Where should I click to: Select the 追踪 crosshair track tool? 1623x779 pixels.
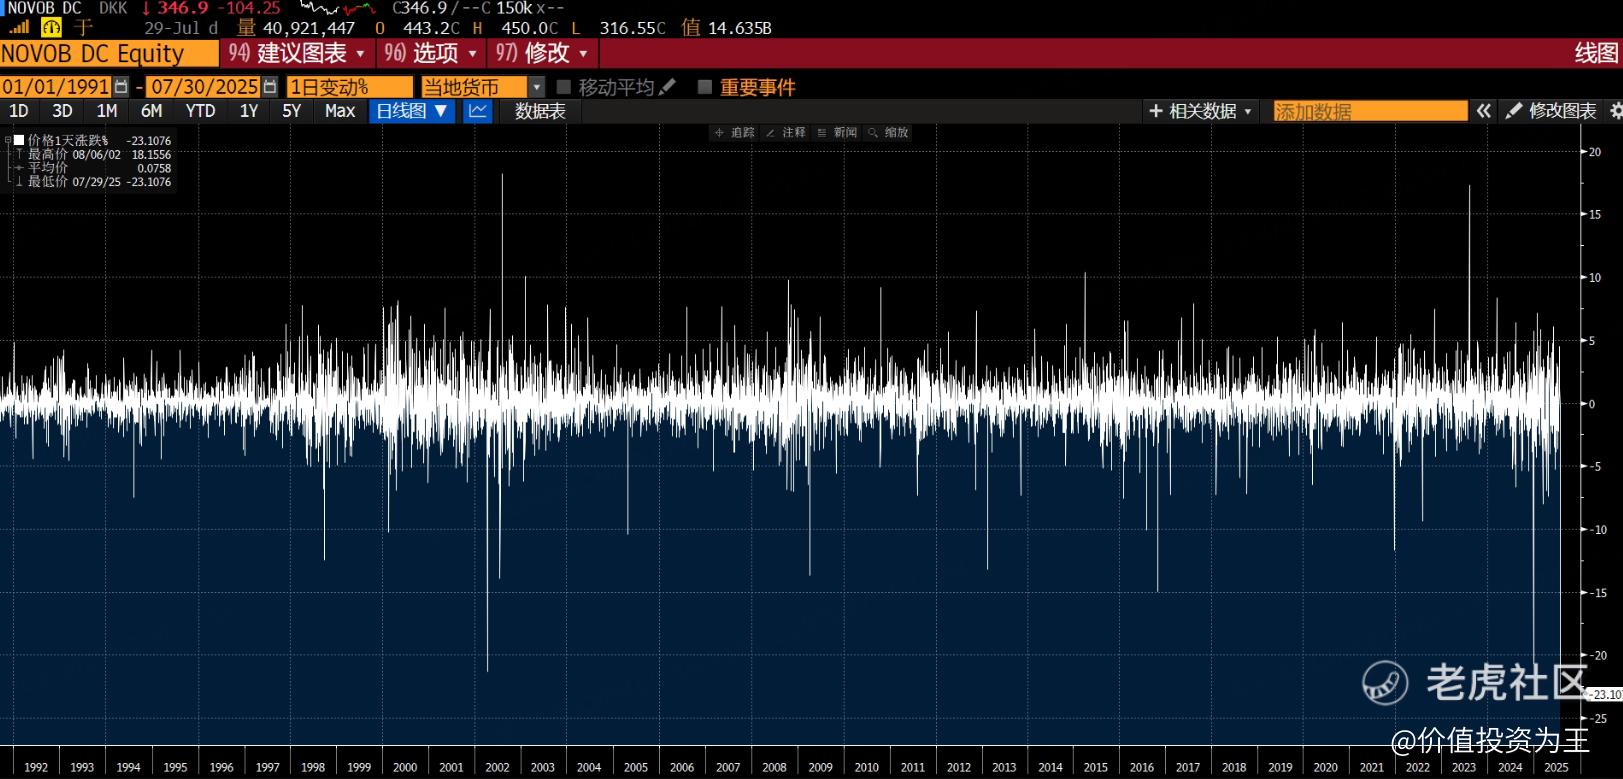[x=734, y=132]
